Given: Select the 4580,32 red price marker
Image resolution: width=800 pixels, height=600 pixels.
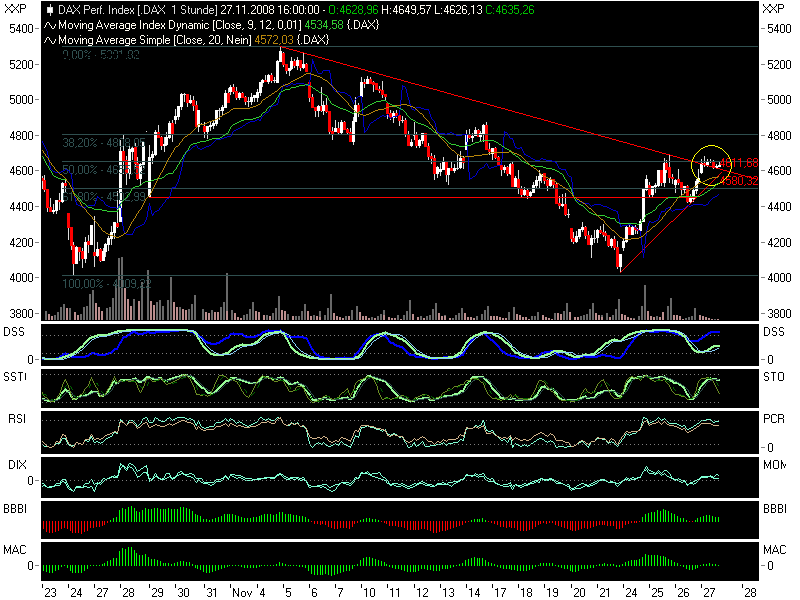Looking at the screenshot, I should tap(739, 181).
